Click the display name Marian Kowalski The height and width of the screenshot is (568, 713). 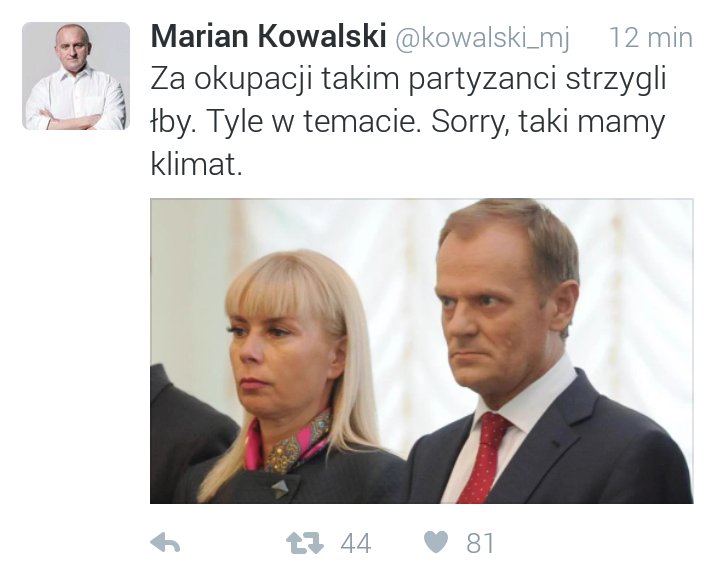click(268, 36)
